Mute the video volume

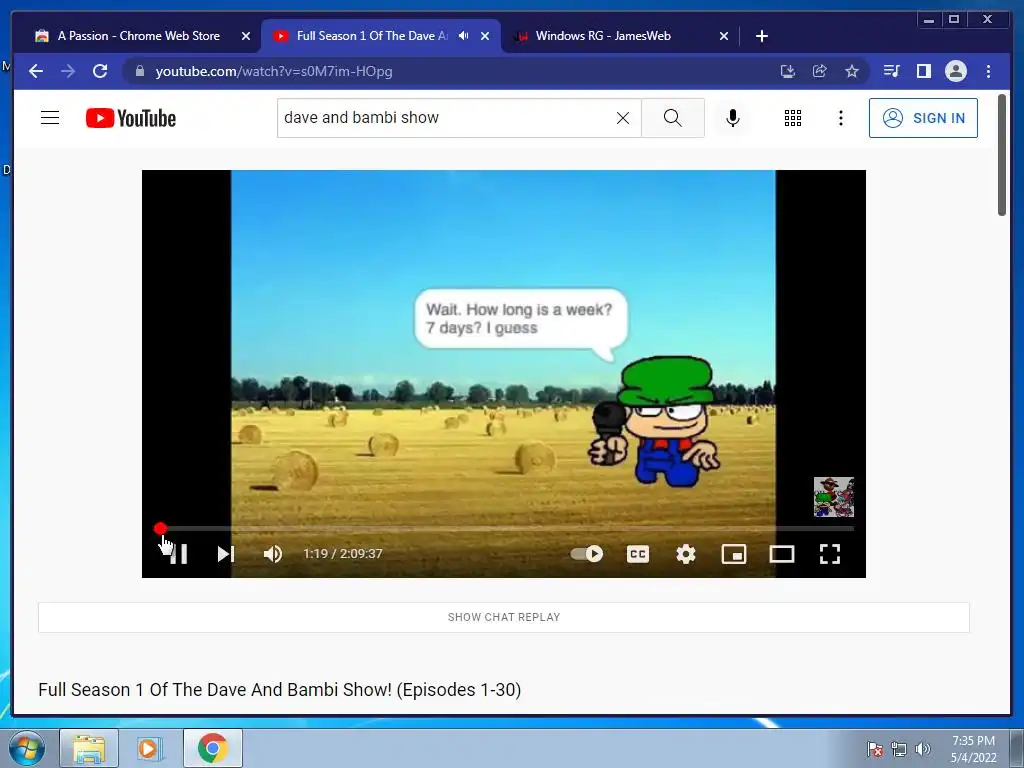click(272, 554)
